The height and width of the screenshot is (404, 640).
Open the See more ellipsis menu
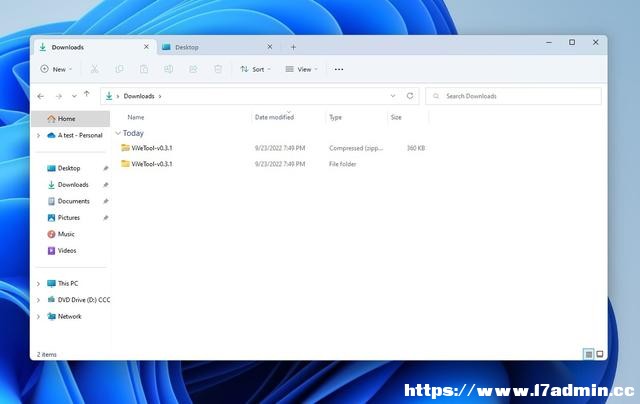coord(339,69)
